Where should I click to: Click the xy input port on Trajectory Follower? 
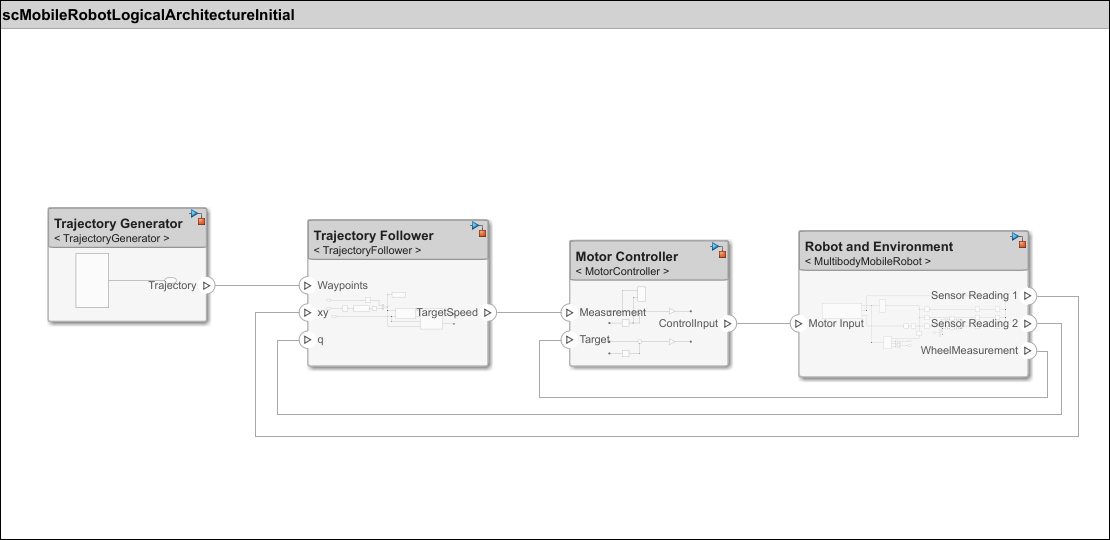pyautogui.click(x=308, y=312)
